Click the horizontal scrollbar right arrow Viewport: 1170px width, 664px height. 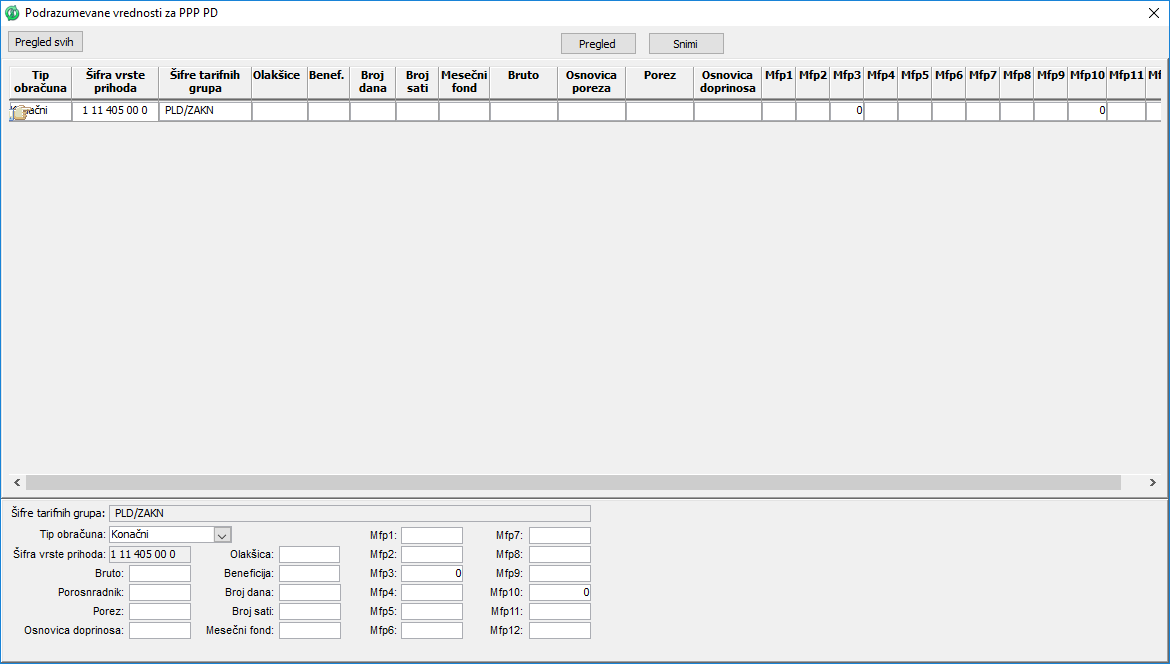tap(1156, 482)
